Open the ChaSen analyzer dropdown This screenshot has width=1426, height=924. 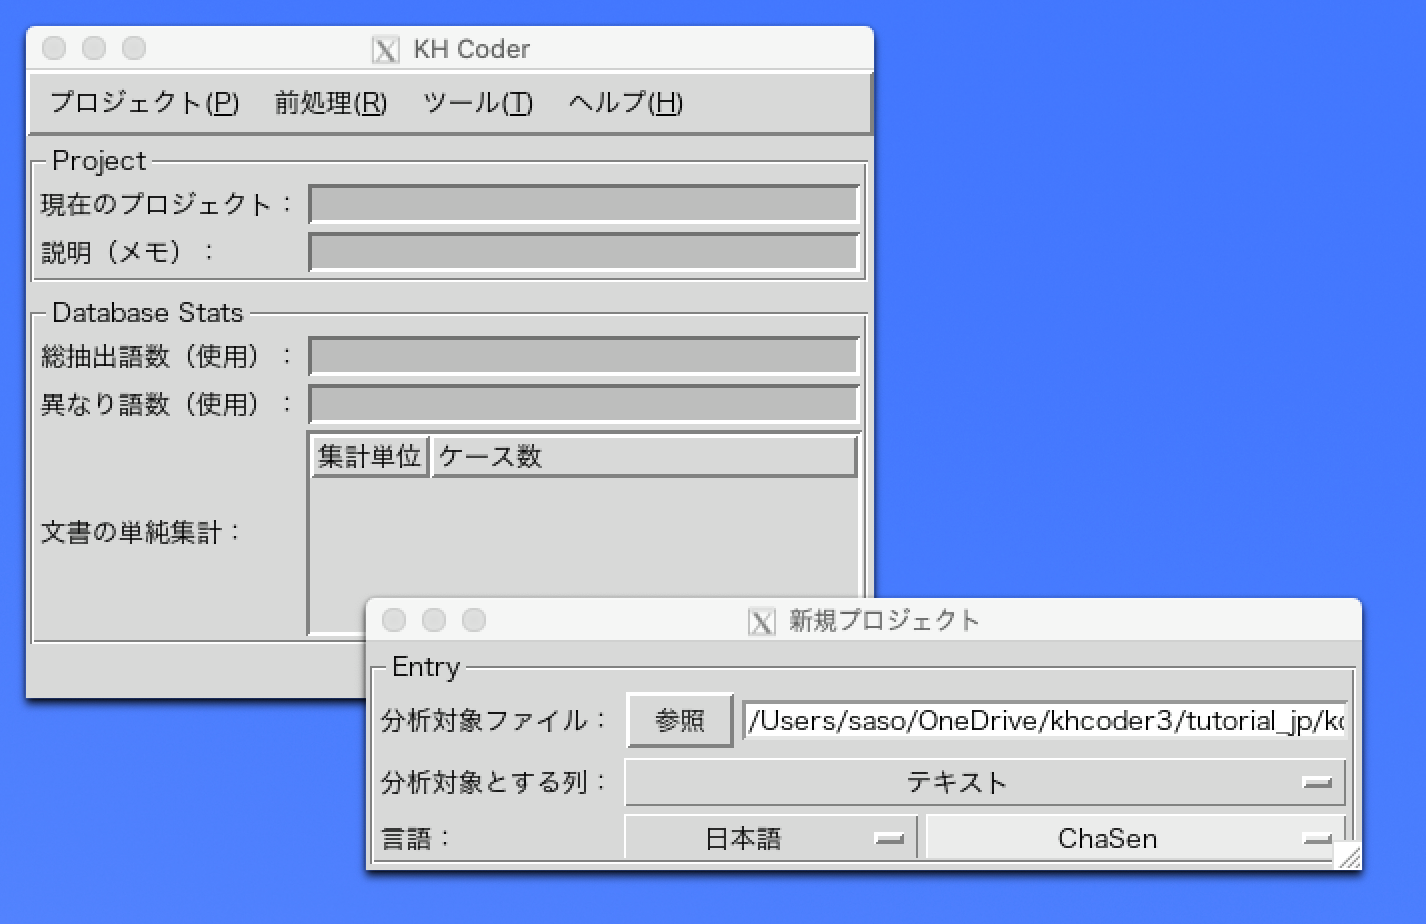pos(1135,838)
